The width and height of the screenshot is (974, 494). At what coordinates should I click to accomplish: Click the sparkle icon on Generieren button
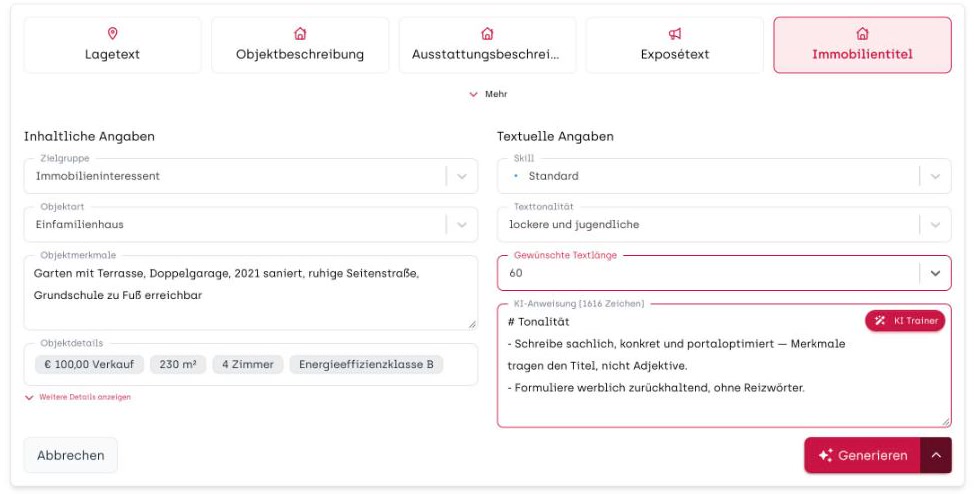825,455
